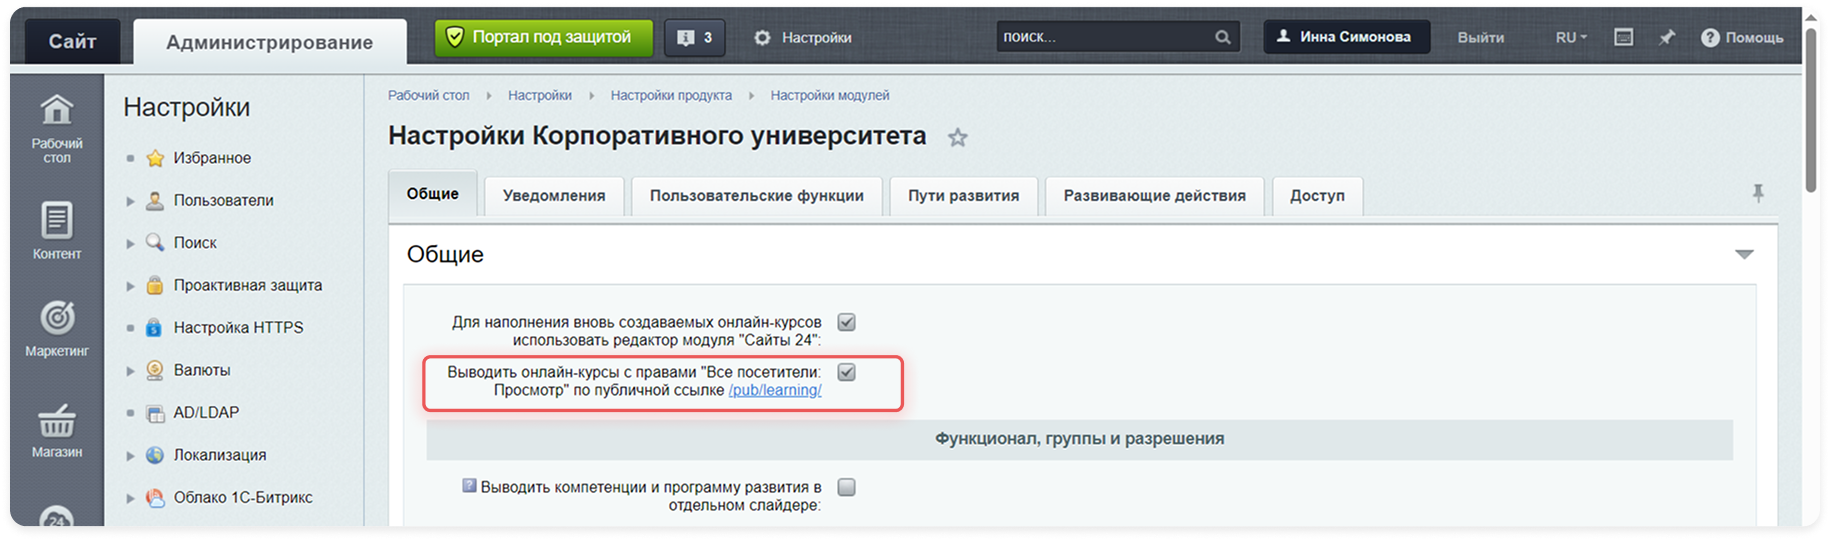Add page to favorites with star icon
The width and height of the screenshot is (1830, 541).
[957, 138]
